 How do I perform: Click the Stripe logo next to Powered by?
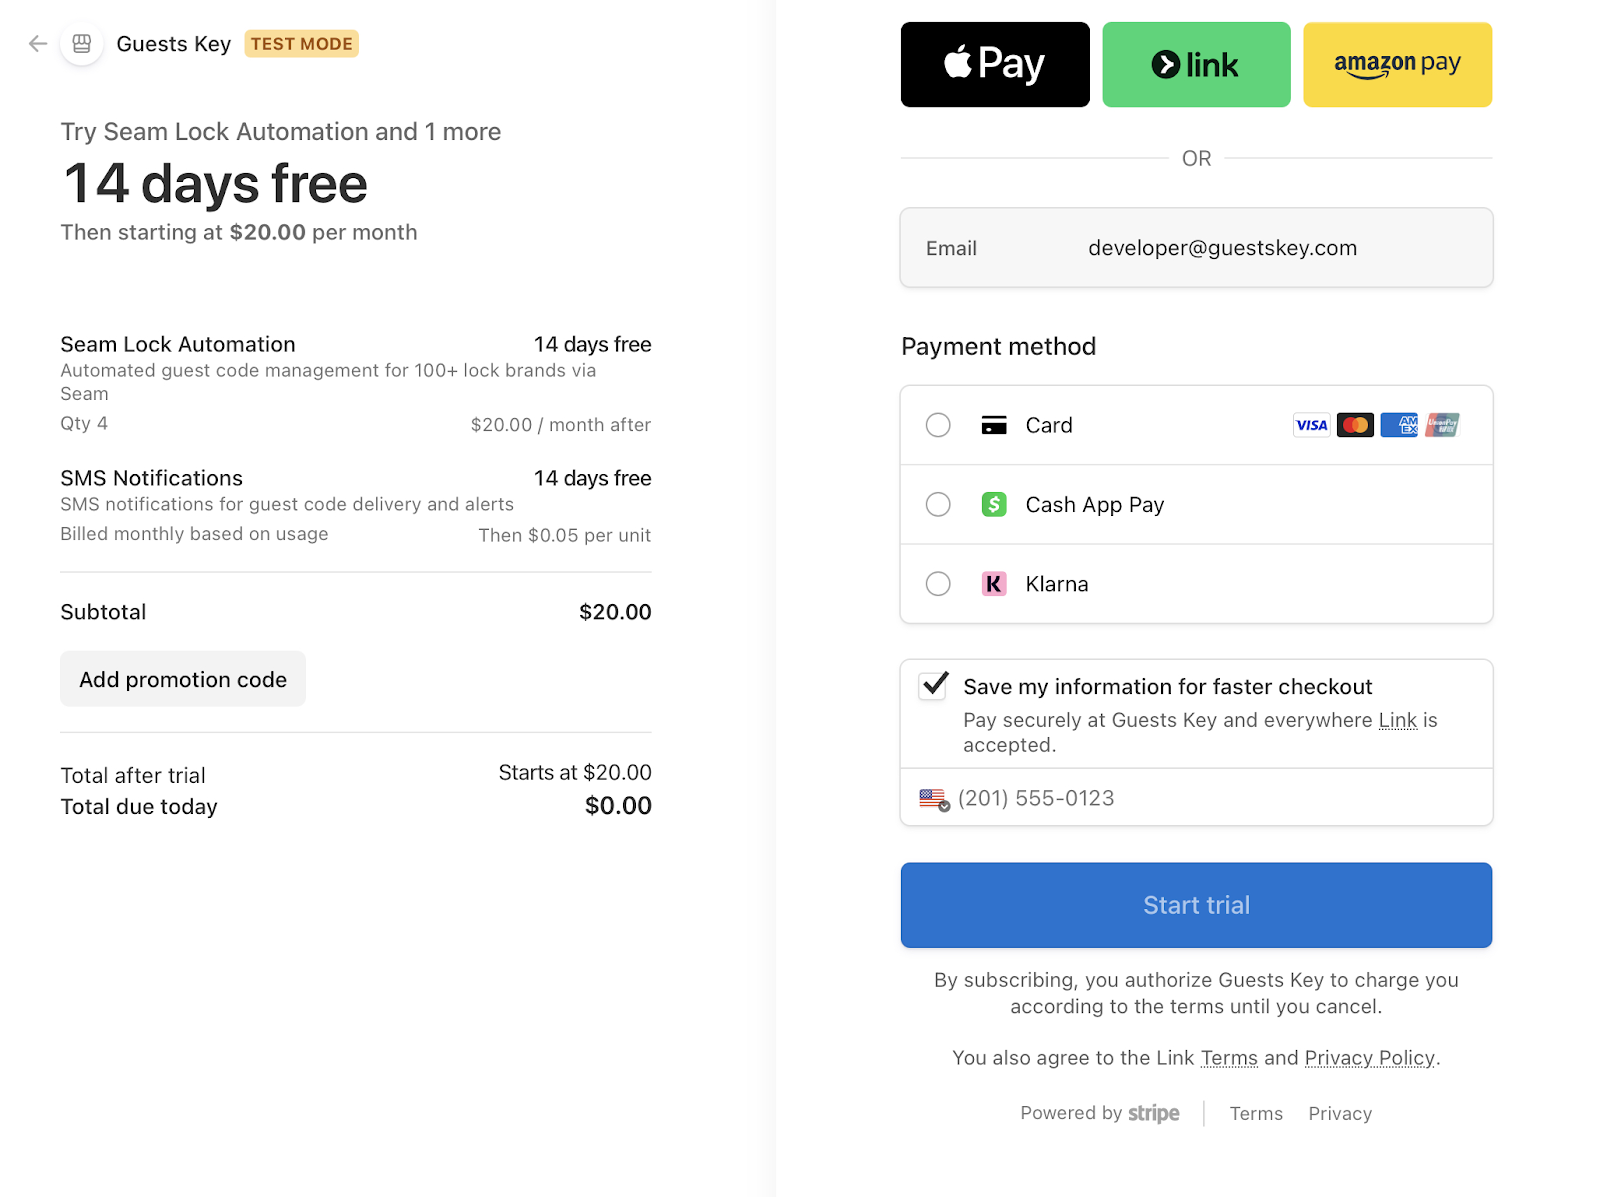tap(1153, 1113)
